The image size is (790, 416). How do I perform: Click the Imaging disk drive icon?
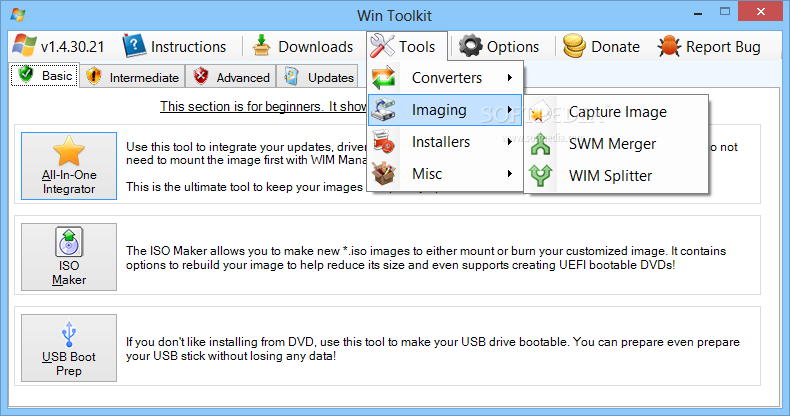[383, 110]
